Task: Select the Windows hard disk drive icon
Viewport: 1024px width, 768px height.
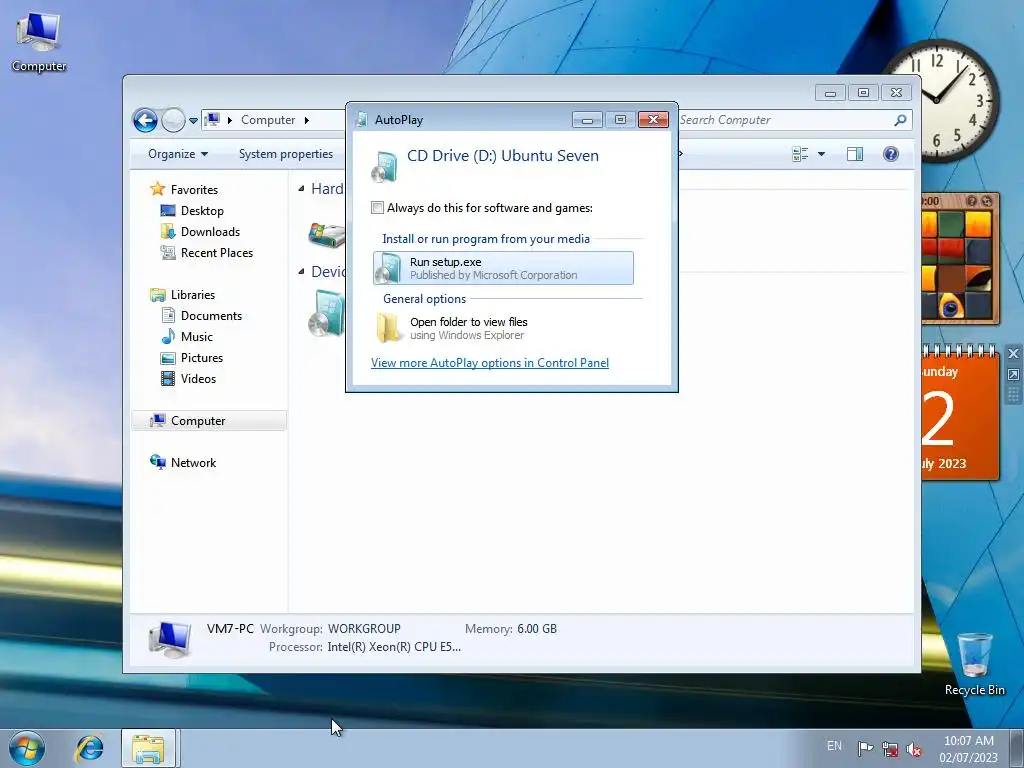Action: click(327, 234)
